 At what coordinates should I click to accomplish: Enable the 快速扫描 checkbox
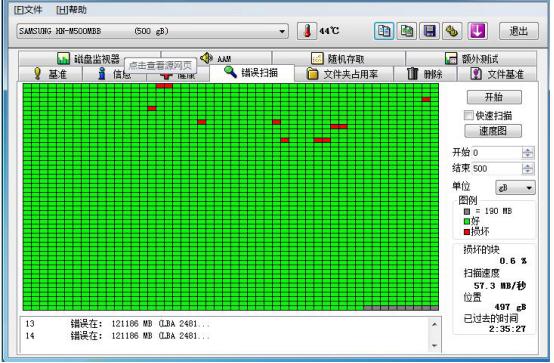pos(468,115)
